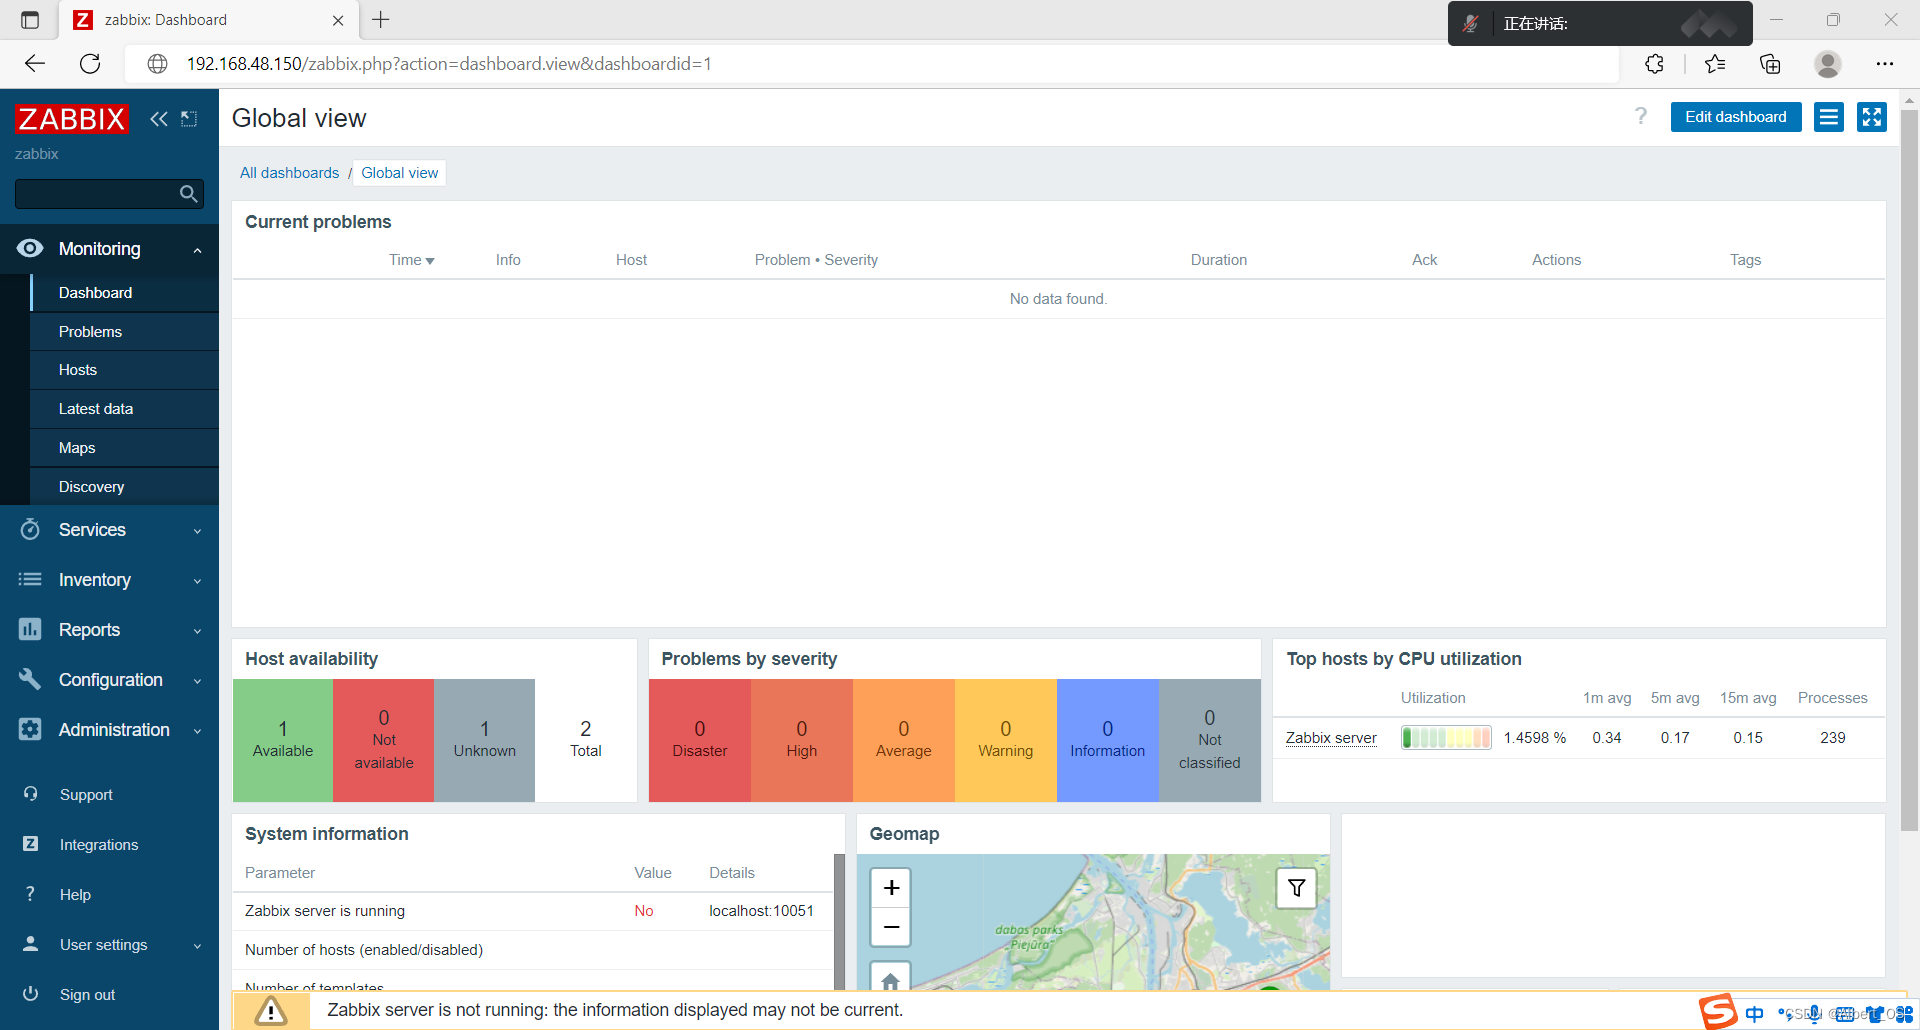Open the Latest data menu item
This screenshot has width=1920, height=1030.
[125, 409]
